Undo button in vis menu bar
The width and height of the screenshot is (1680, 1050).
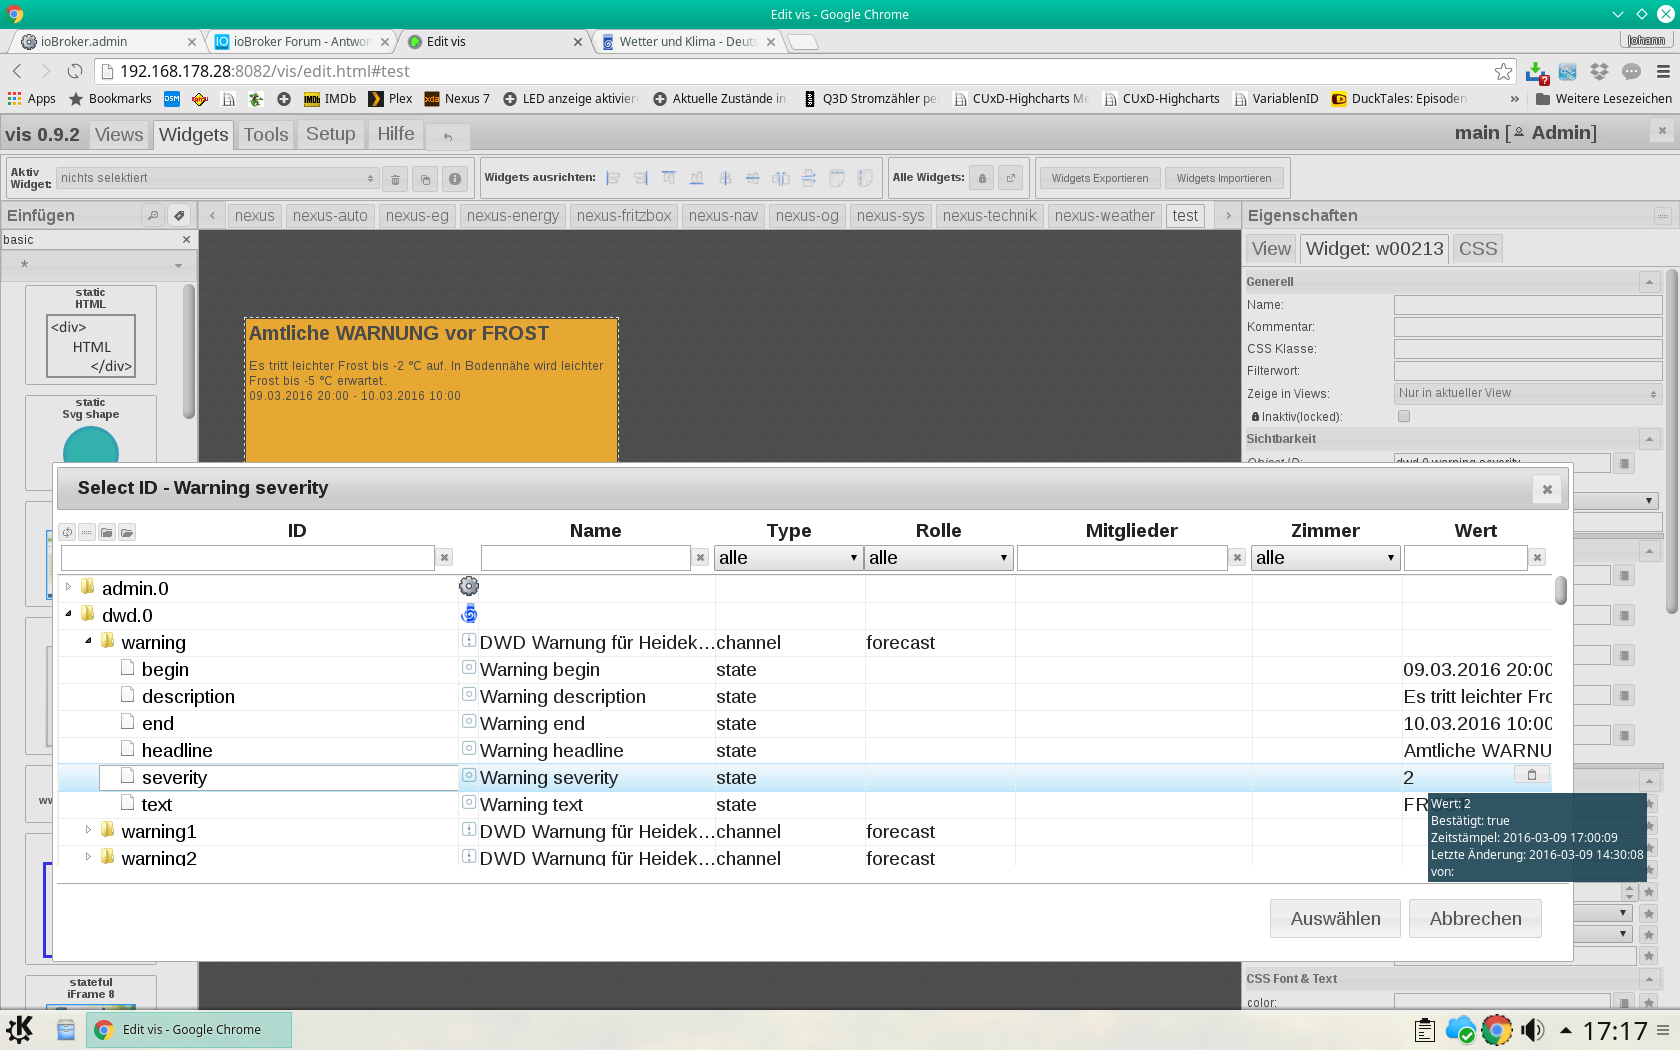coord(448,136)
